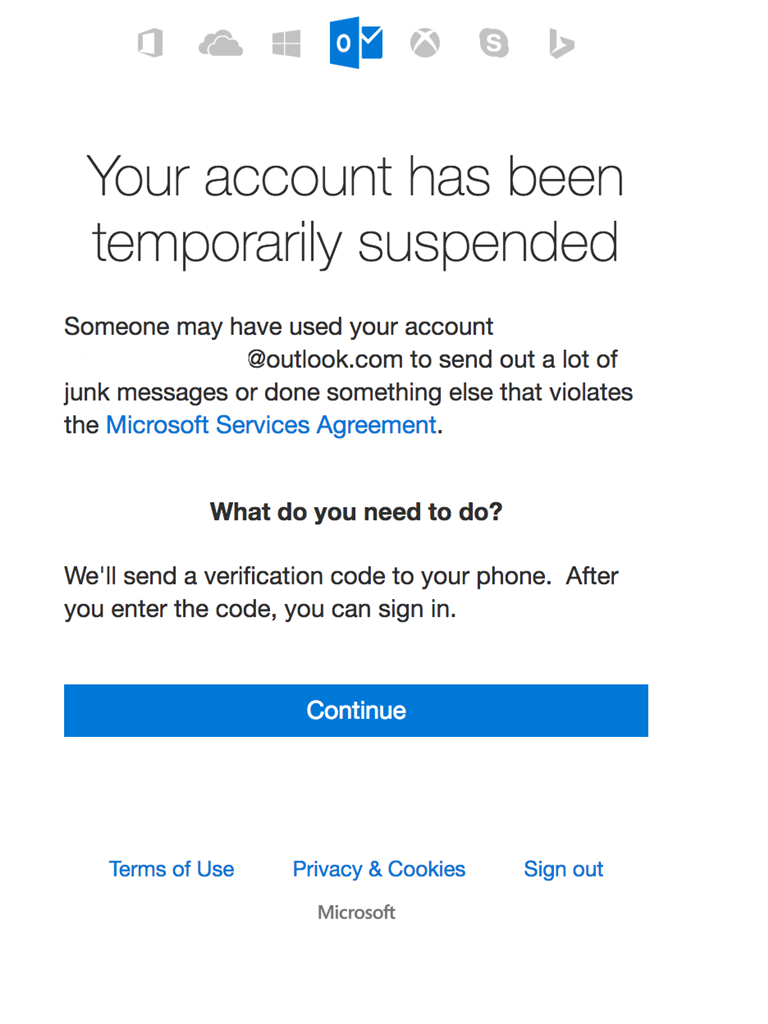
Task: Switch to the highlighted Outlook service tab
Action: click(x=356, y=42)
